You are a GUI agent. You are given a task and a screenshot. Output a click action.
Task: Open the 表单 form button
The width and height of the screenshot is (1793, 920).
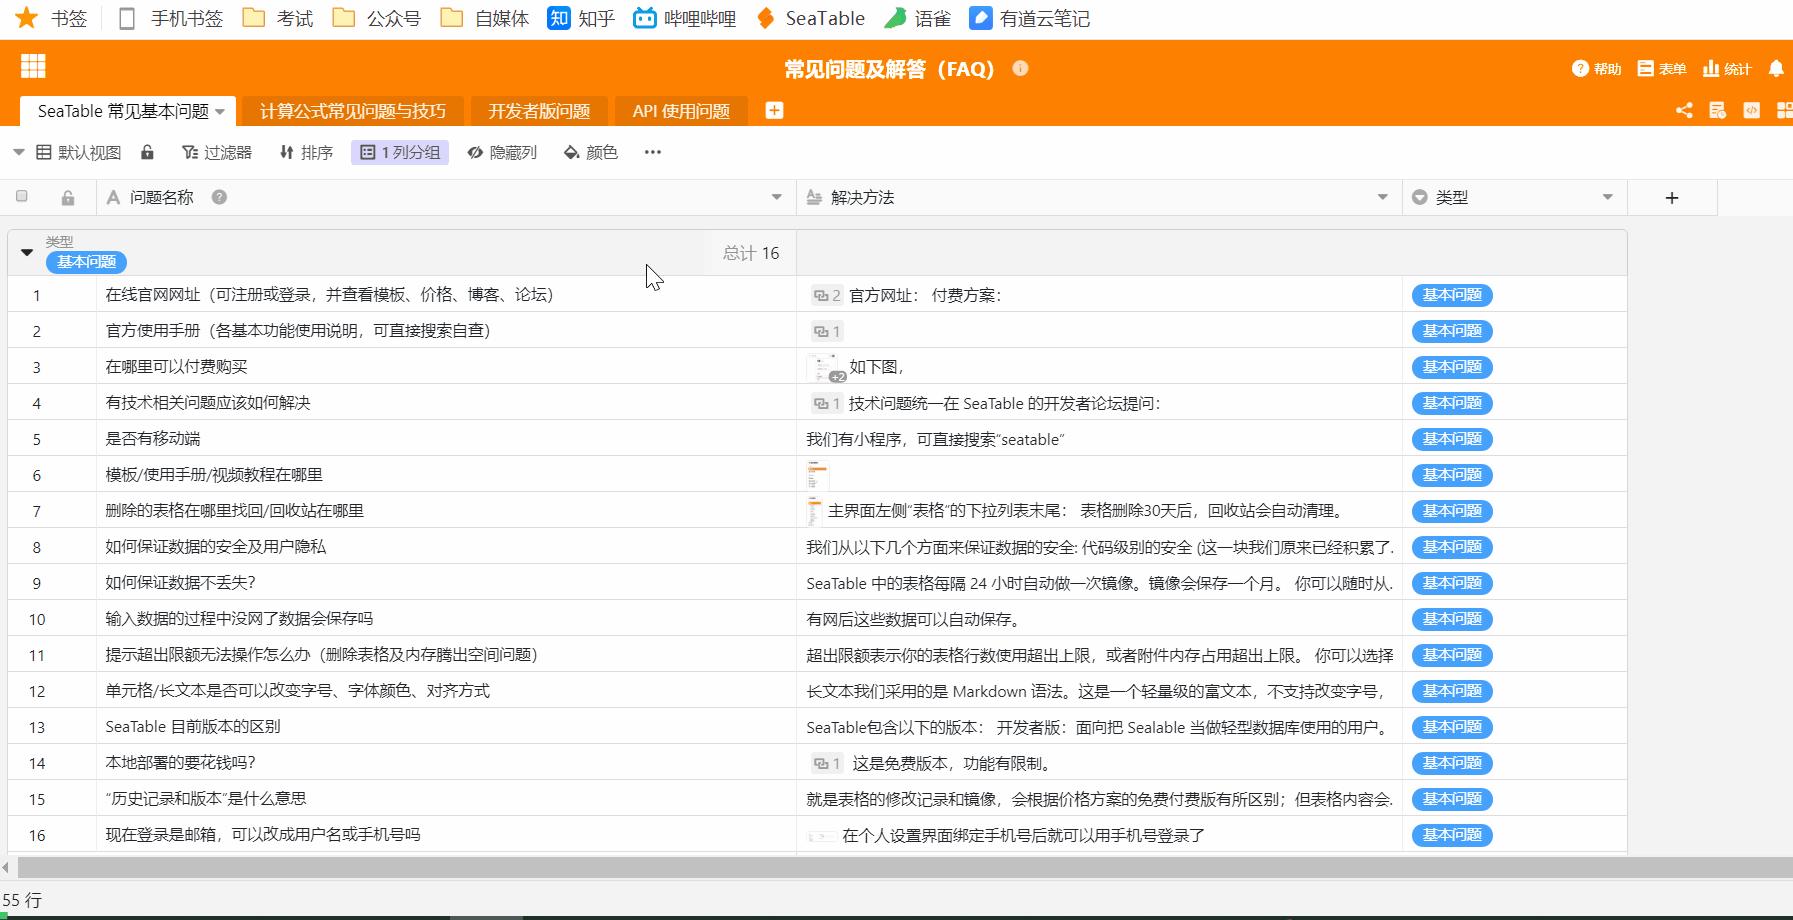(x=1661, y=68)
